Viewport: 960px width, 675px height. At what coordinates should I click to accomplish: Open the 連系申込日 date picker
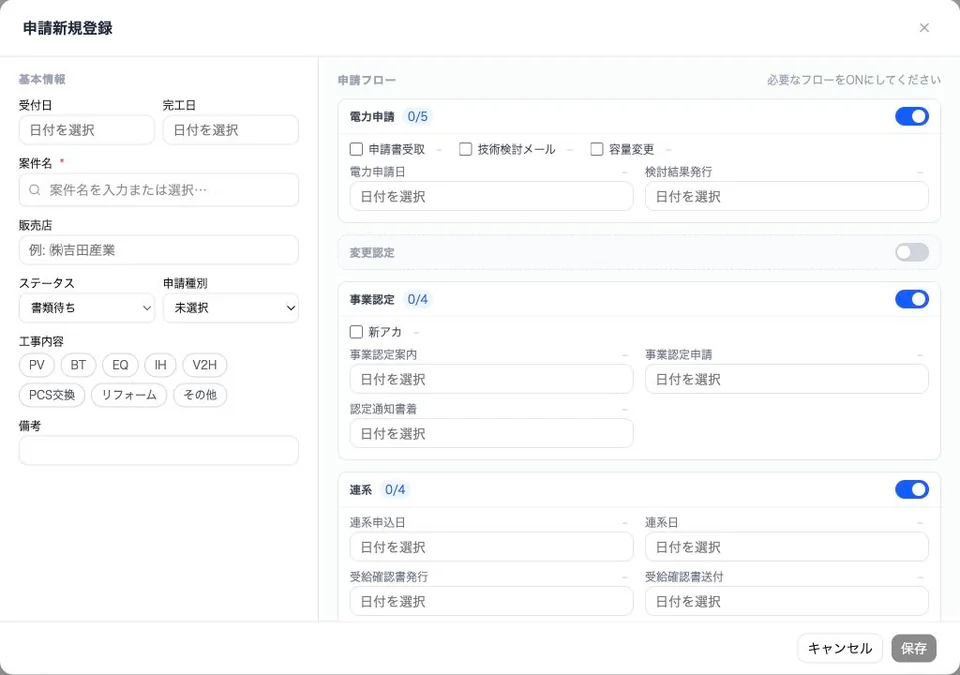pyautogui.click(x=491, y=547)
